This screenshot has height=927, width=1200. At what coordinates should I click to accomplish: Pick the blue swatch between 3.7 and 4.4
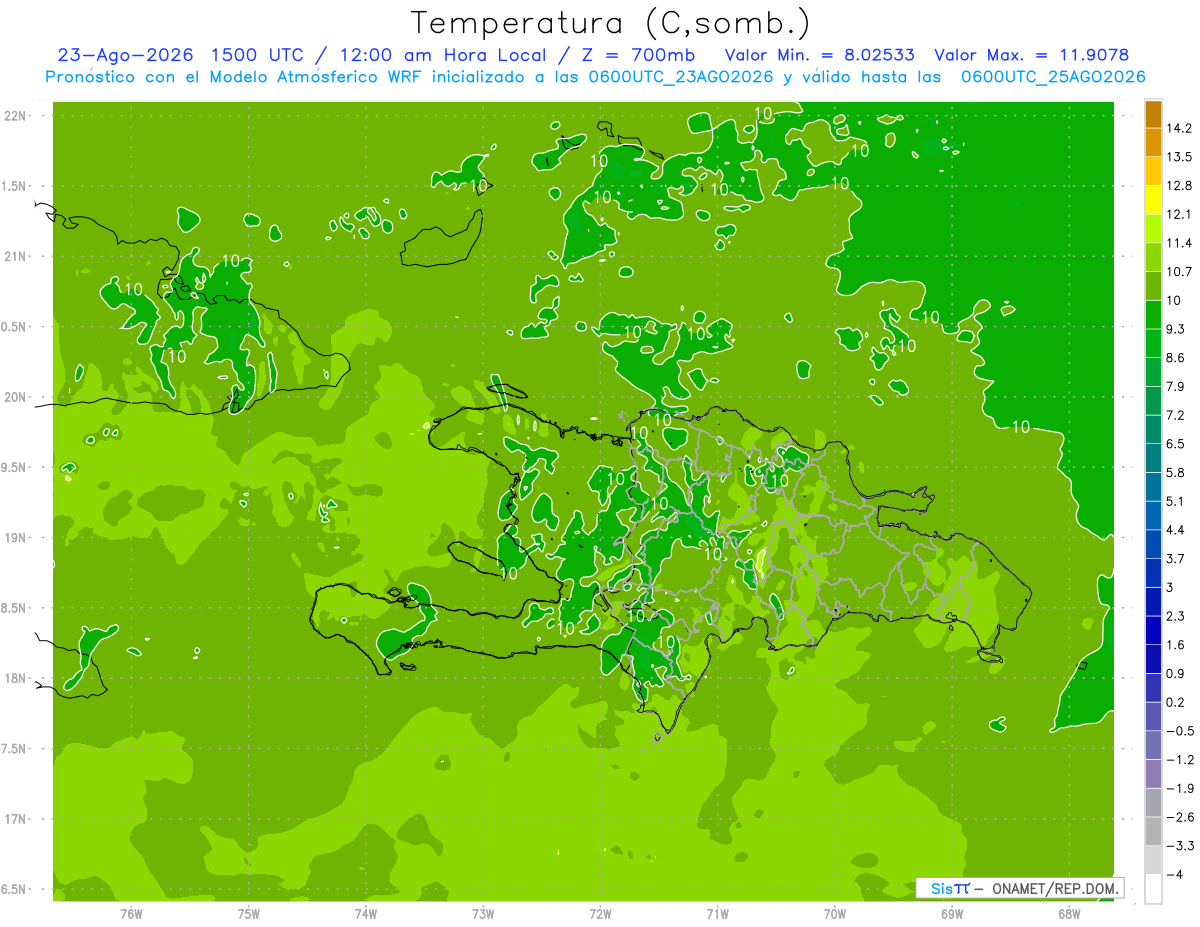pos(1153,544)
